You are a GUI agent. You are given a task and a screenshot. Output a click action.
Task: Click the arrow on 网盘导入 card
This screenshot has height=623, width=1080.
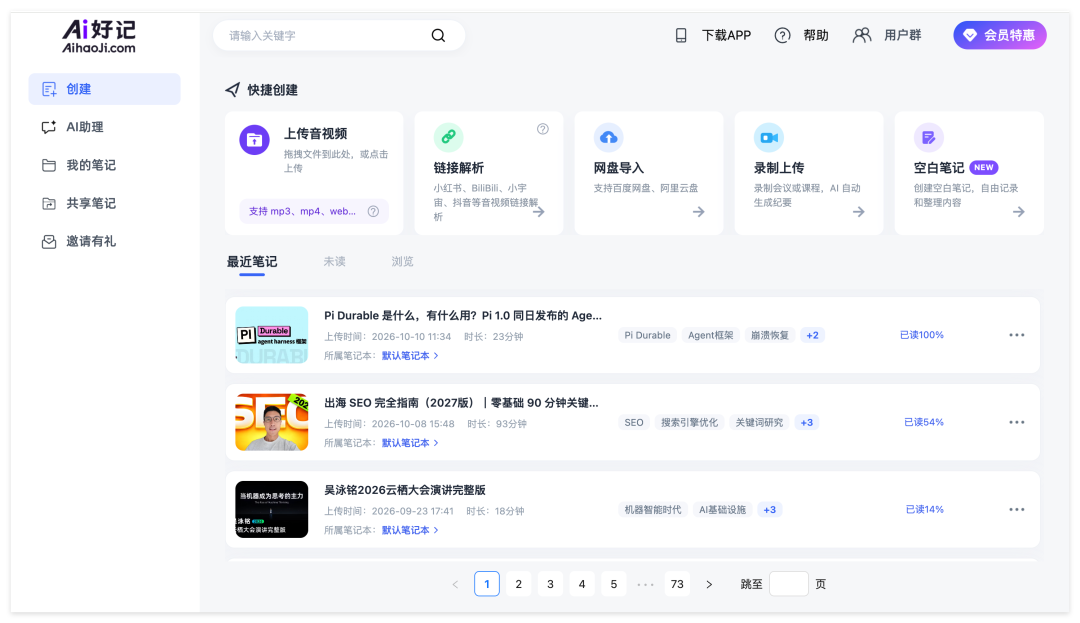pyautogui.click(x=698, y=212)
